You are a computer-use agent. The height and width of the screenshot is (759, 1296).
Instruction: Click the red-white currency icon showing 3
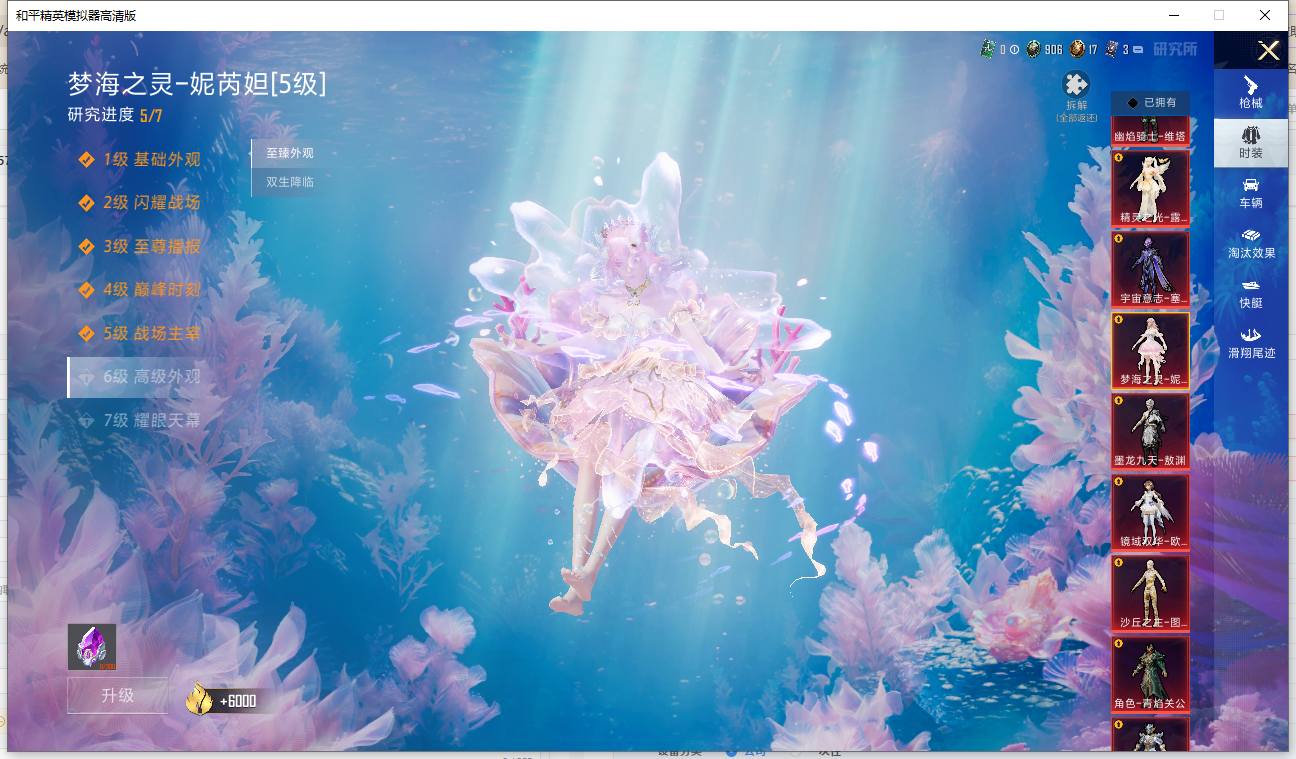click(x=1111, y=49)
